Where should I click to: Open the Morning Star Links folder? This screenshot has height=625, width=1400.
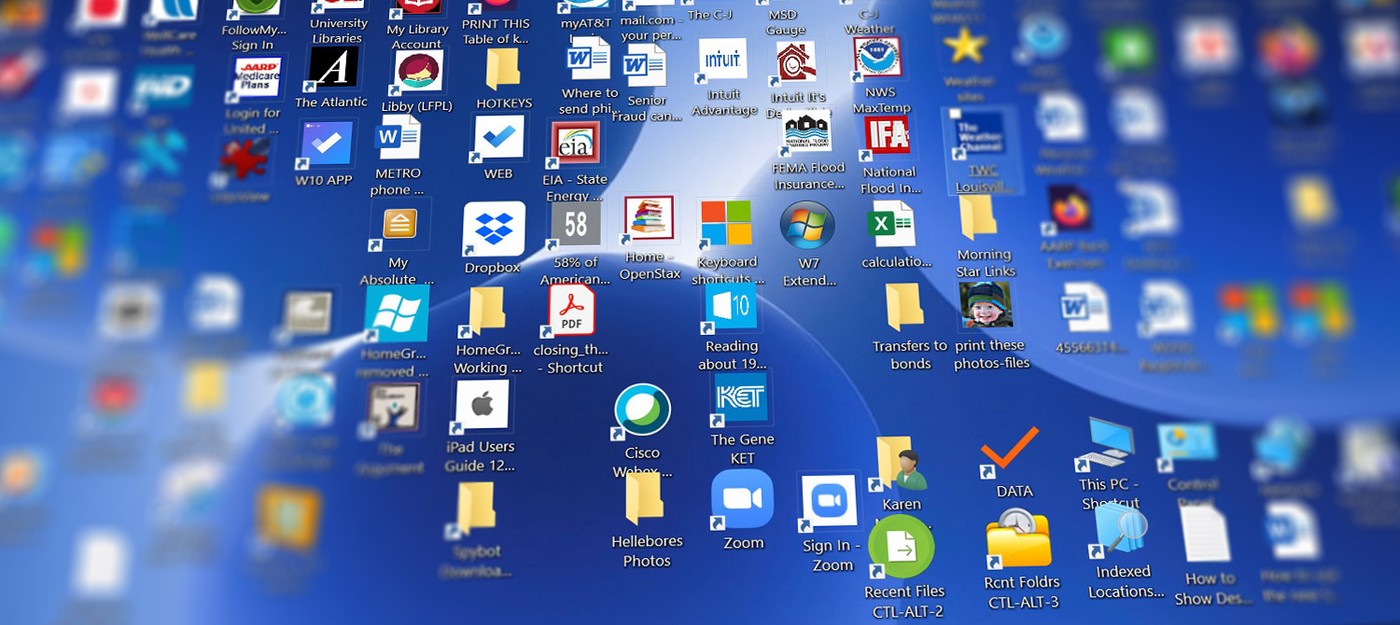click(x=977, y=218)
